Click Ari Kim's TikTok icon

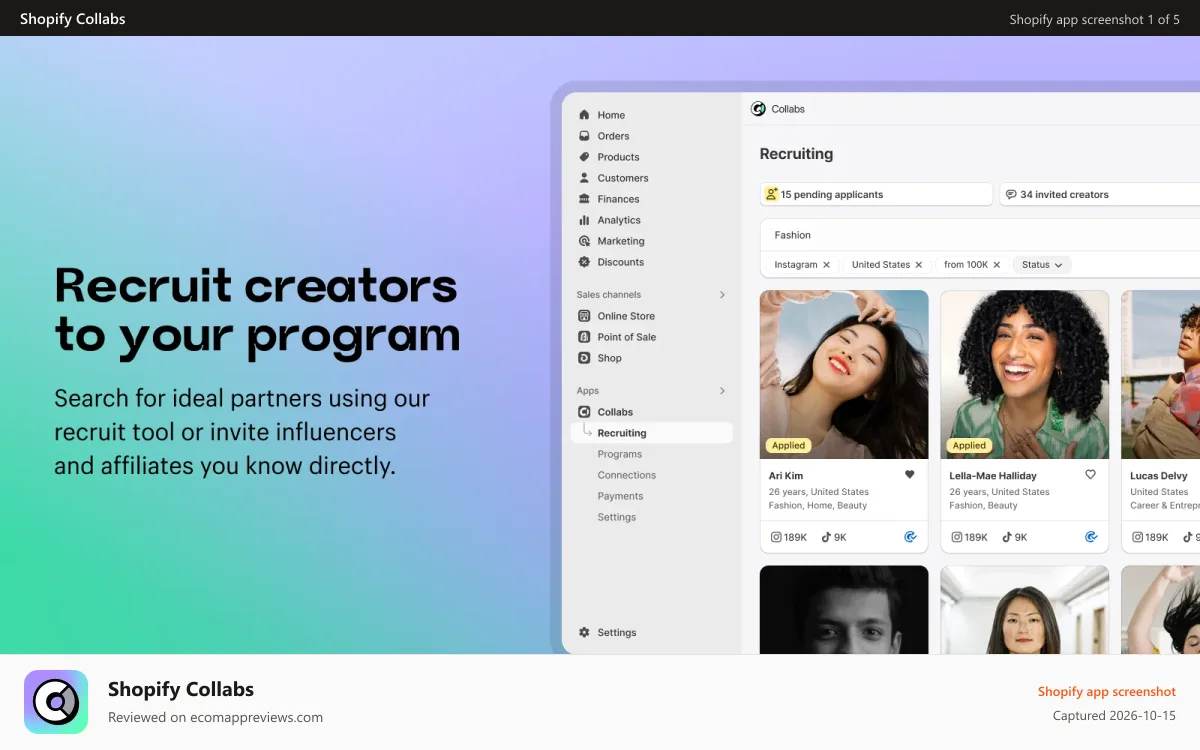pos(826,537)
